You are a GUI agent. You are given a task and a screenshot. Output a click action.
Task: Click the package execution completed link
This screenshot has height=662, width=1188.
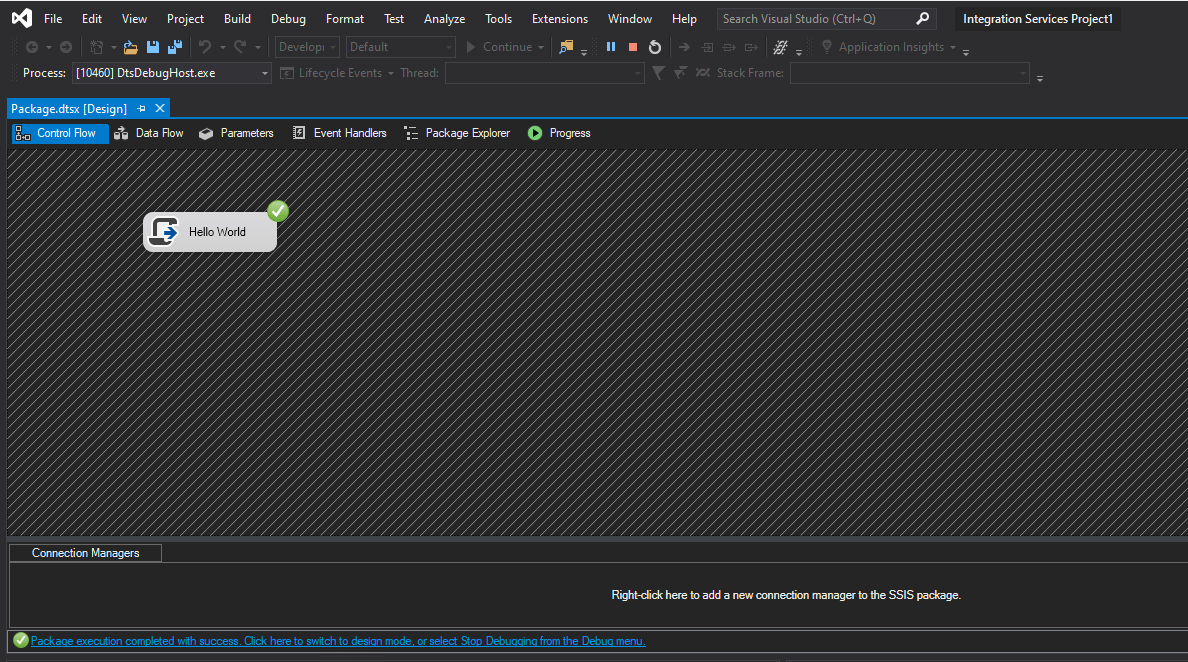point(338,641)
